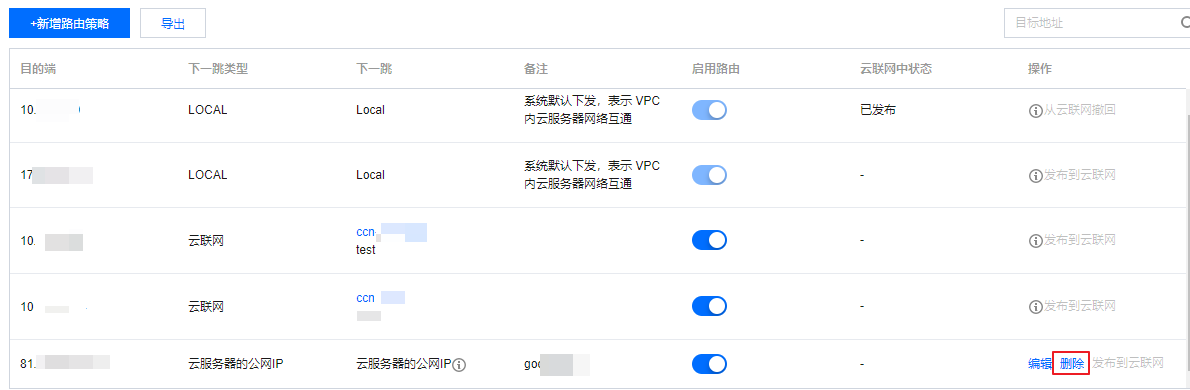This screenshot has width=1190, height=390.
Task: Click 新增路由策略 button
Action: click(x=70, y=24)
